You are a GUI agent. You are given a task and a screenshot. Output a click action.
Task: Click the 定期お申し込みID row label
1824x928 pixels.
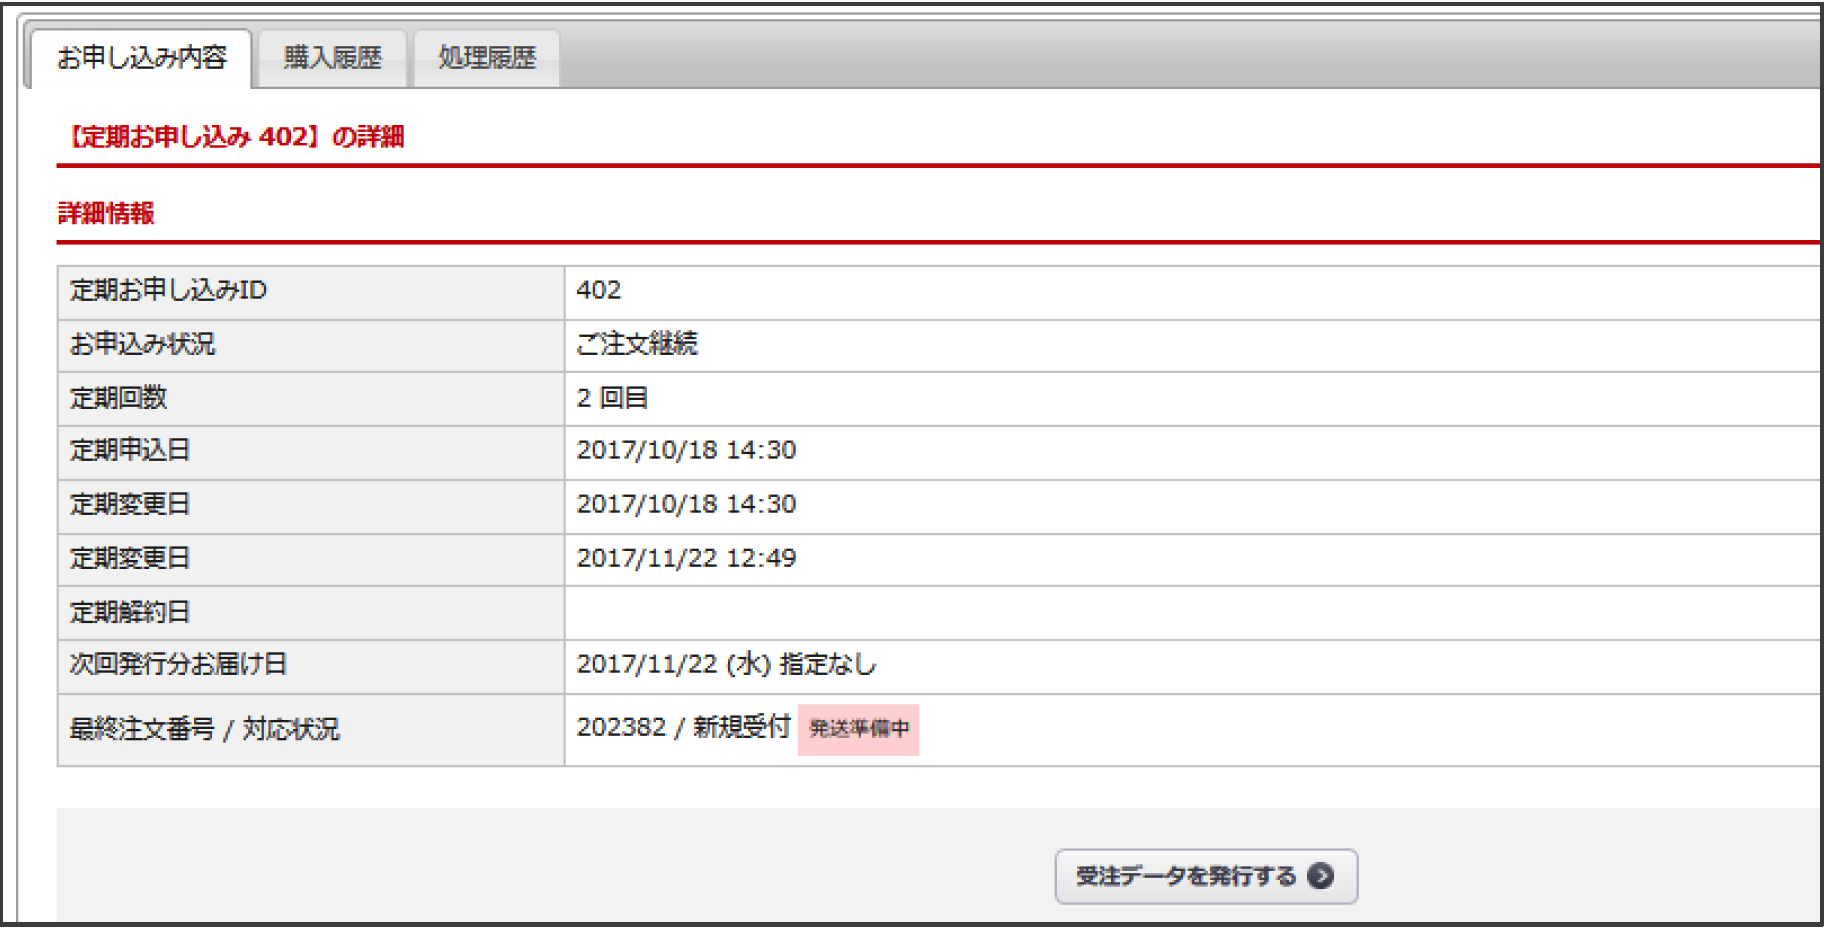pos(168,290)
